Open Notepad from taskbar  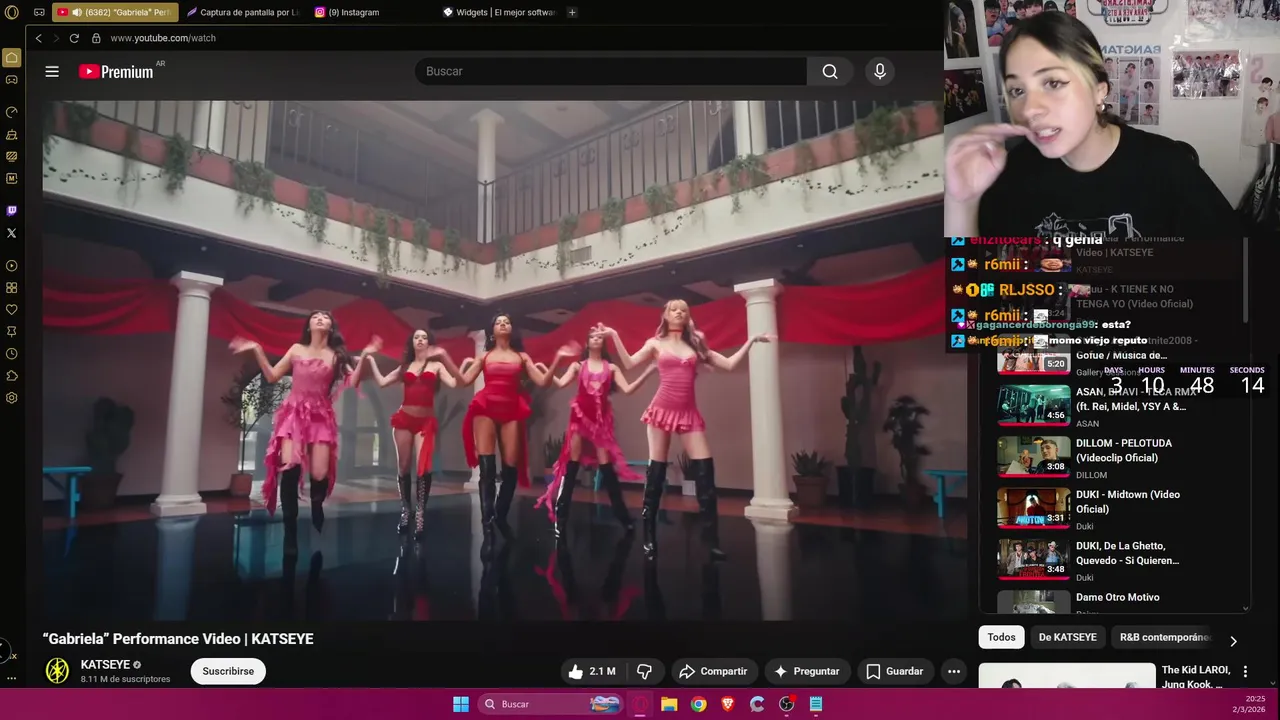pos(816,704)
